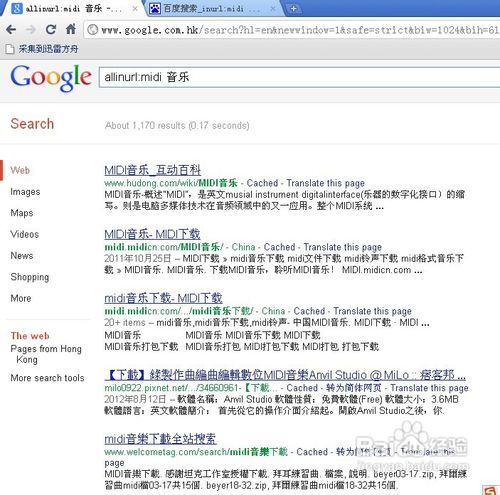
Task: Click the MIDI音乐打包下载 table entry
Action: [141, 347]
